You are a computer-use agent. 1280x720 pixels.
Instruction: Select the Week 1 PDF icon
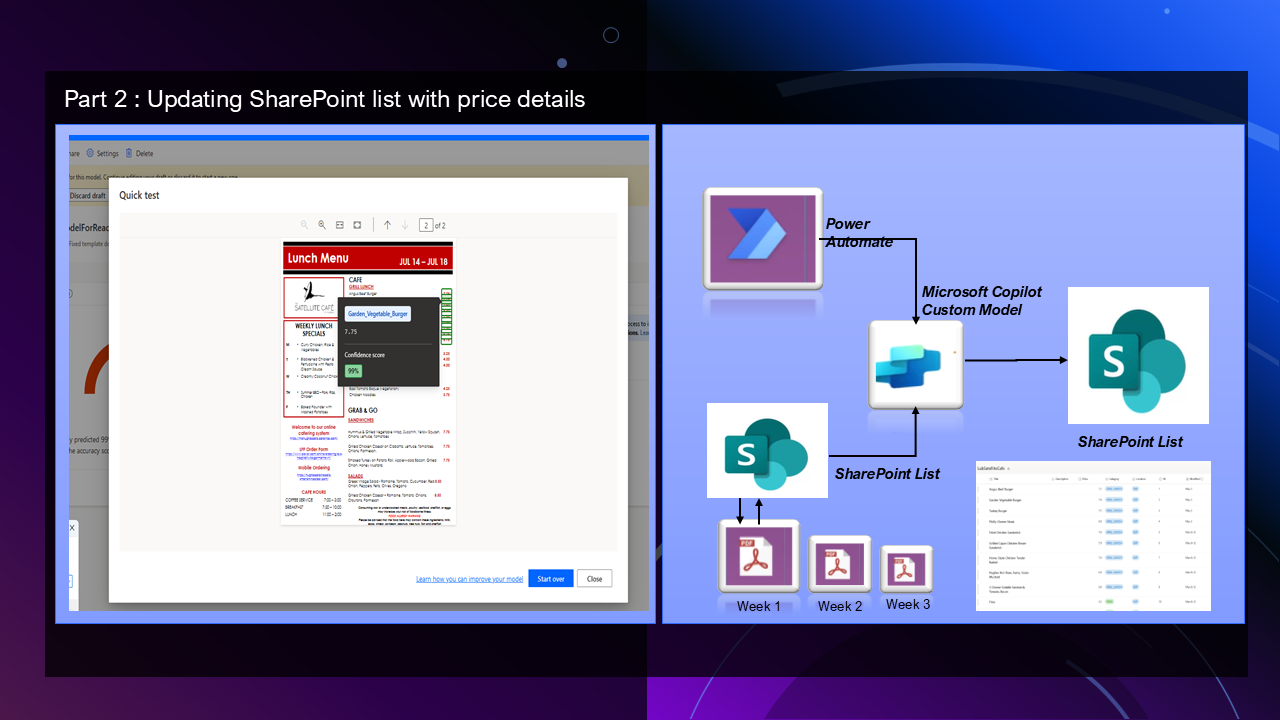click(759, 557)
